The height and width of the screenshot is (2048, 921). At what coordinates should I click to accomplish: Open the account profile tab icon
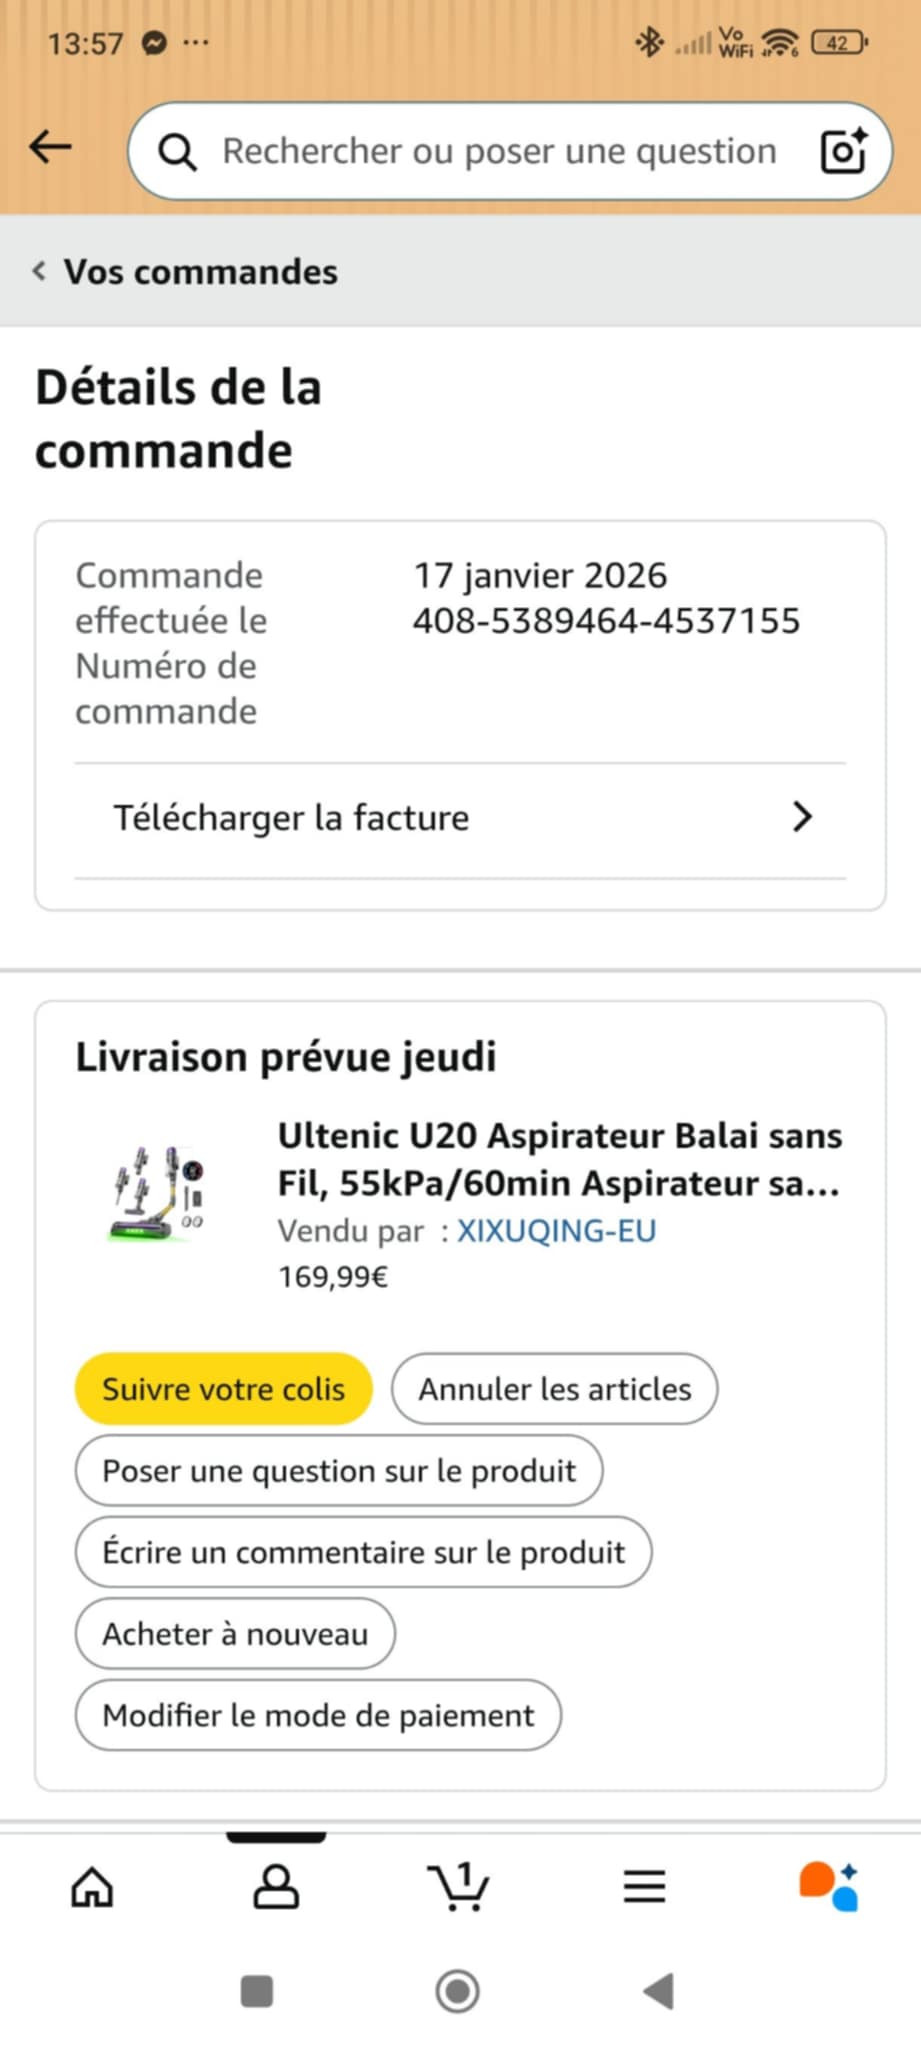276,1887
